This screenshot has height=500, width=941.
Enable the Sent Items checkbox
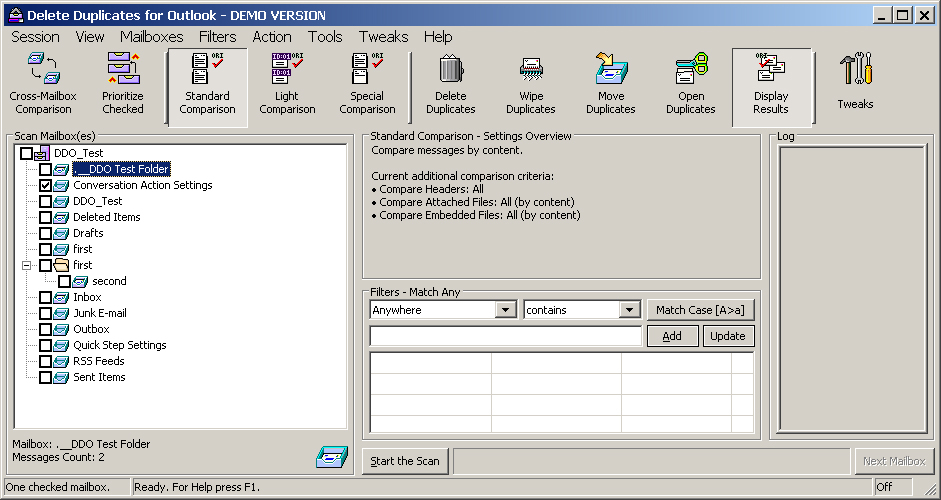(46, 377)
